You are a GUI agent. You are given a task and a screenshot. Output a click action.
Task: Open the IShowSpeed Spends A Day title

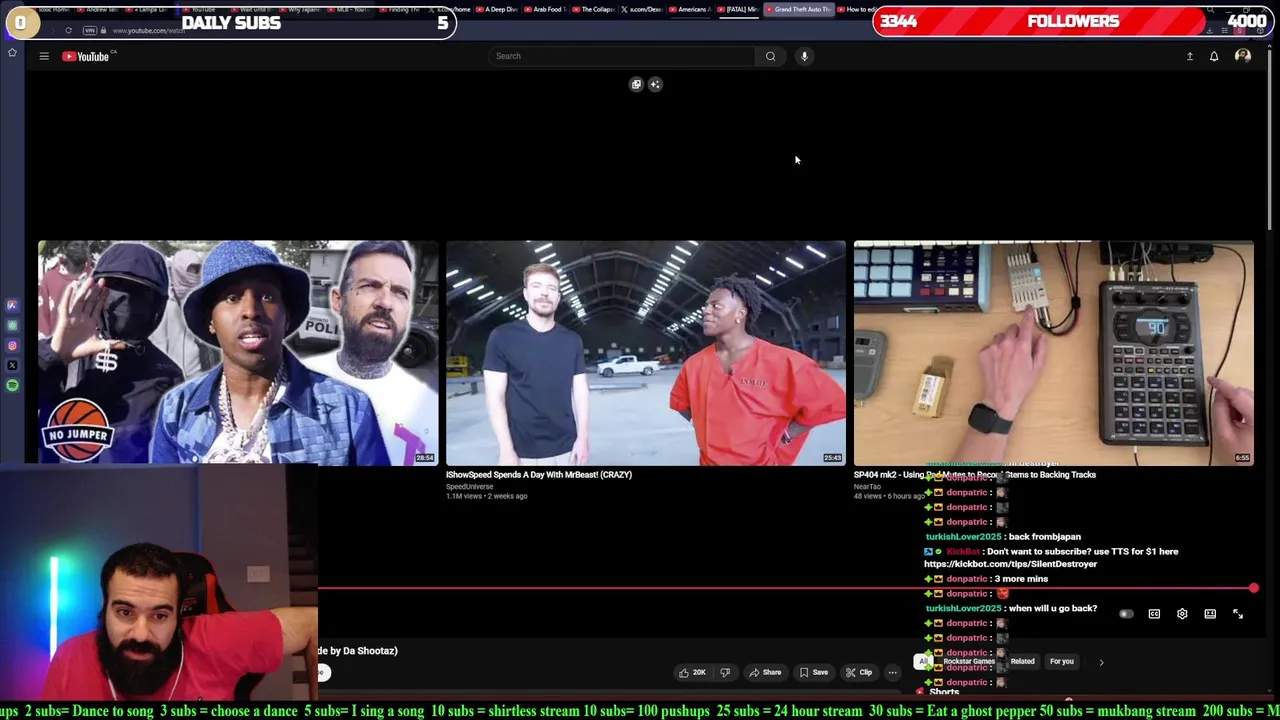[539, 475]
